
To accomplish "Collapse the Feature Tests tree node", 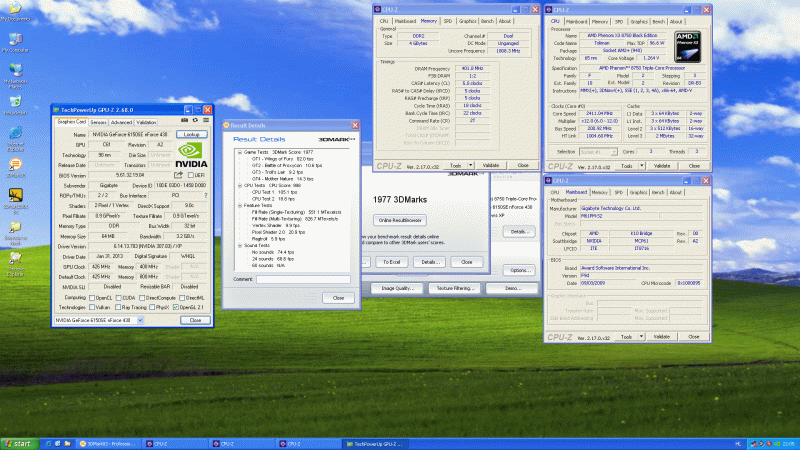I will coord(240,205).
